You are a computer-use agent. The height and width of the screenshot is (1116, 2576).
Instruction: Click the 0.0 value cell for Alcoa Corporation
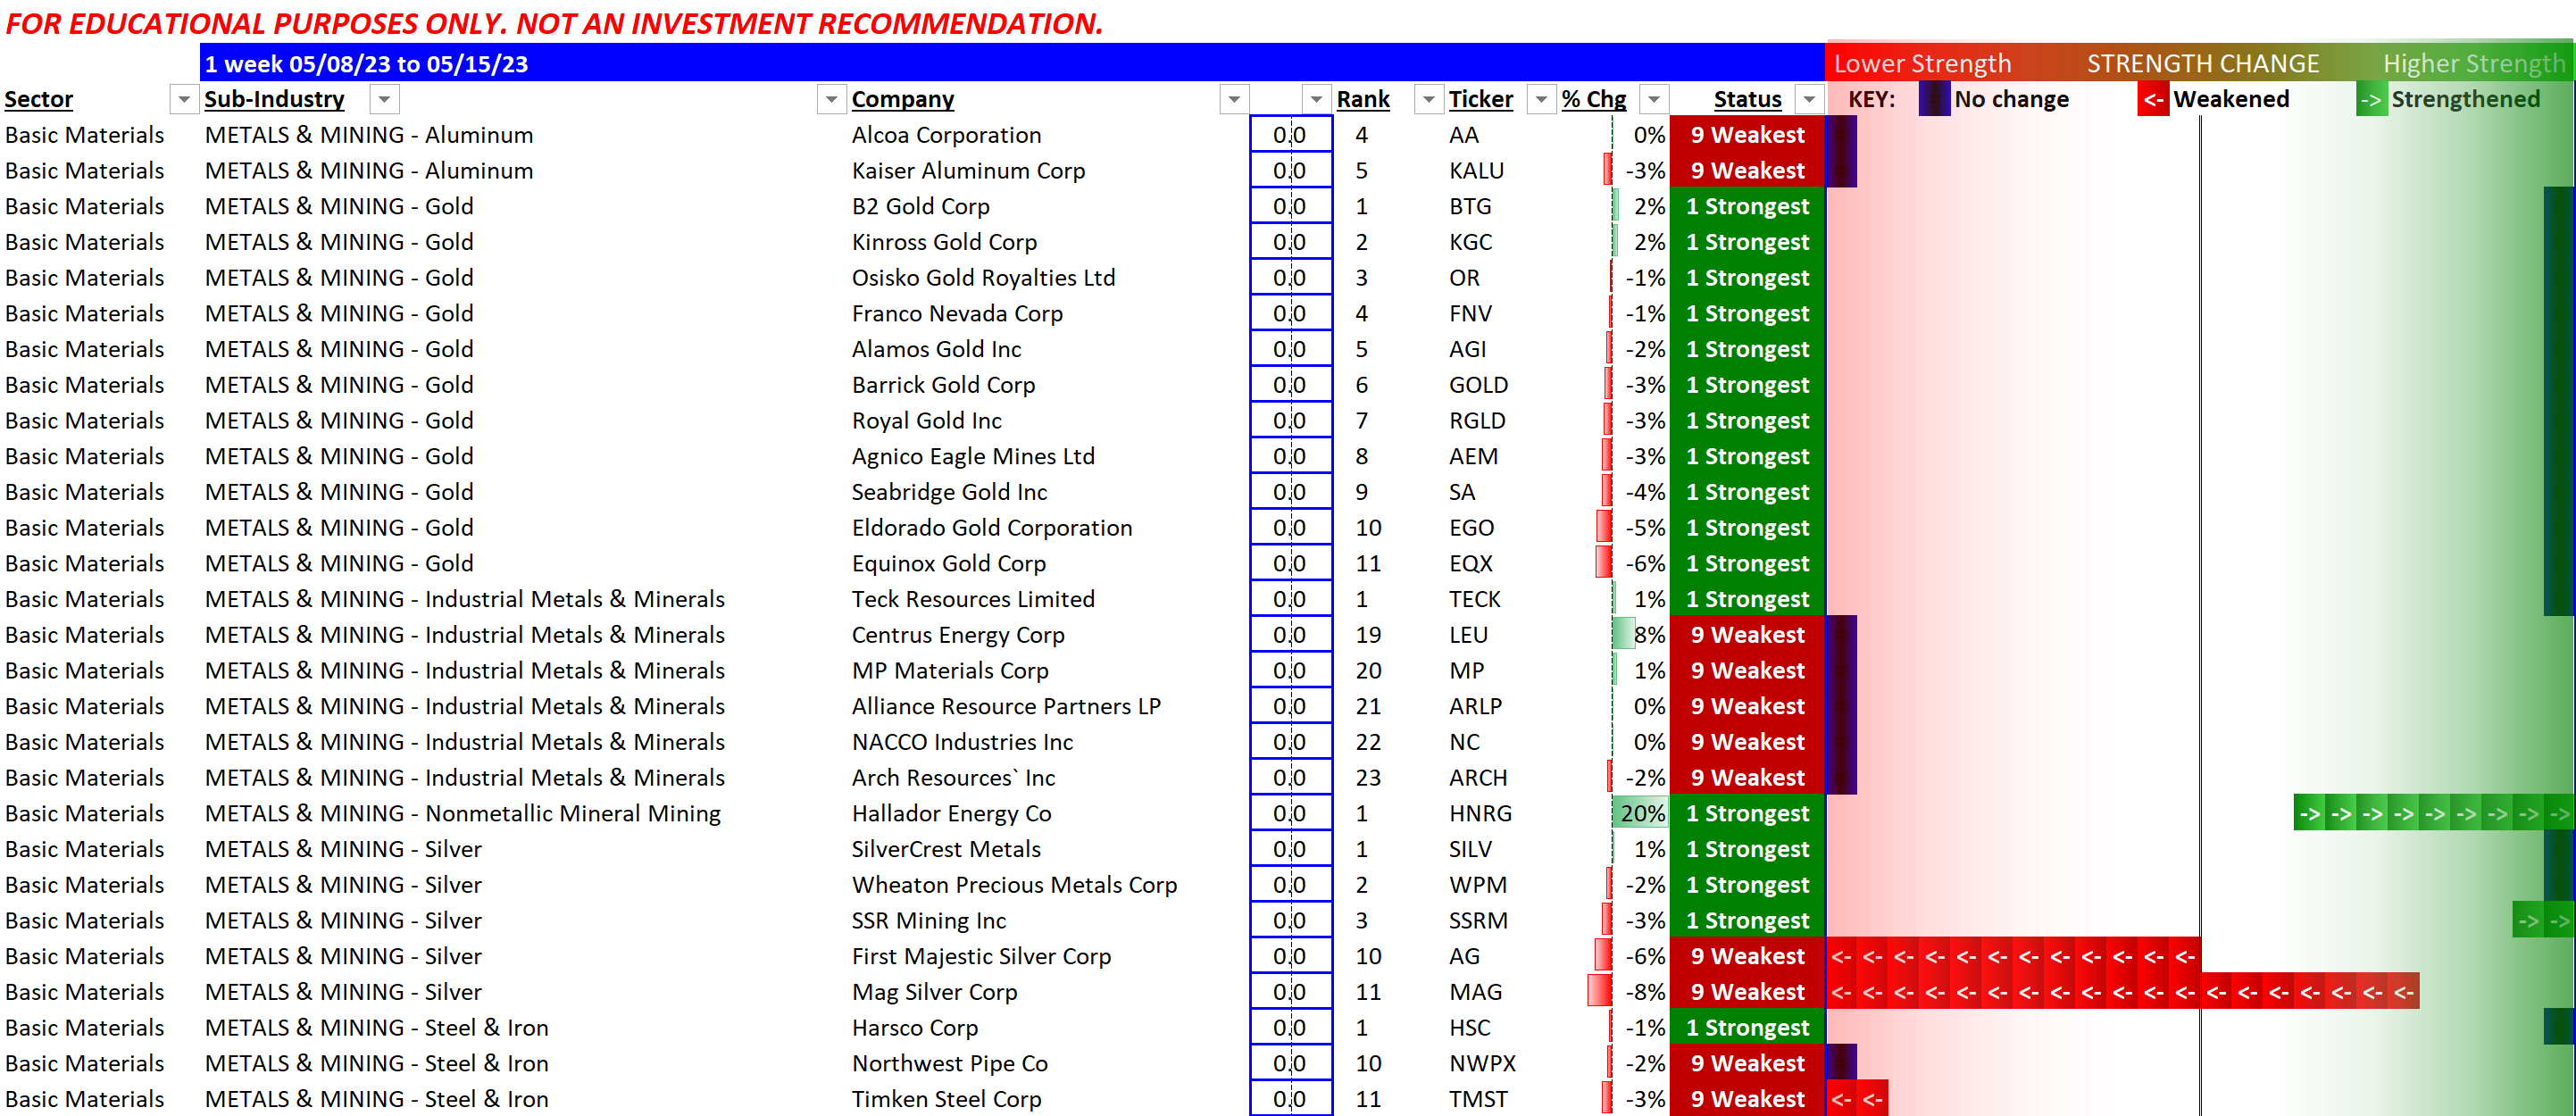pos(1289,135)
